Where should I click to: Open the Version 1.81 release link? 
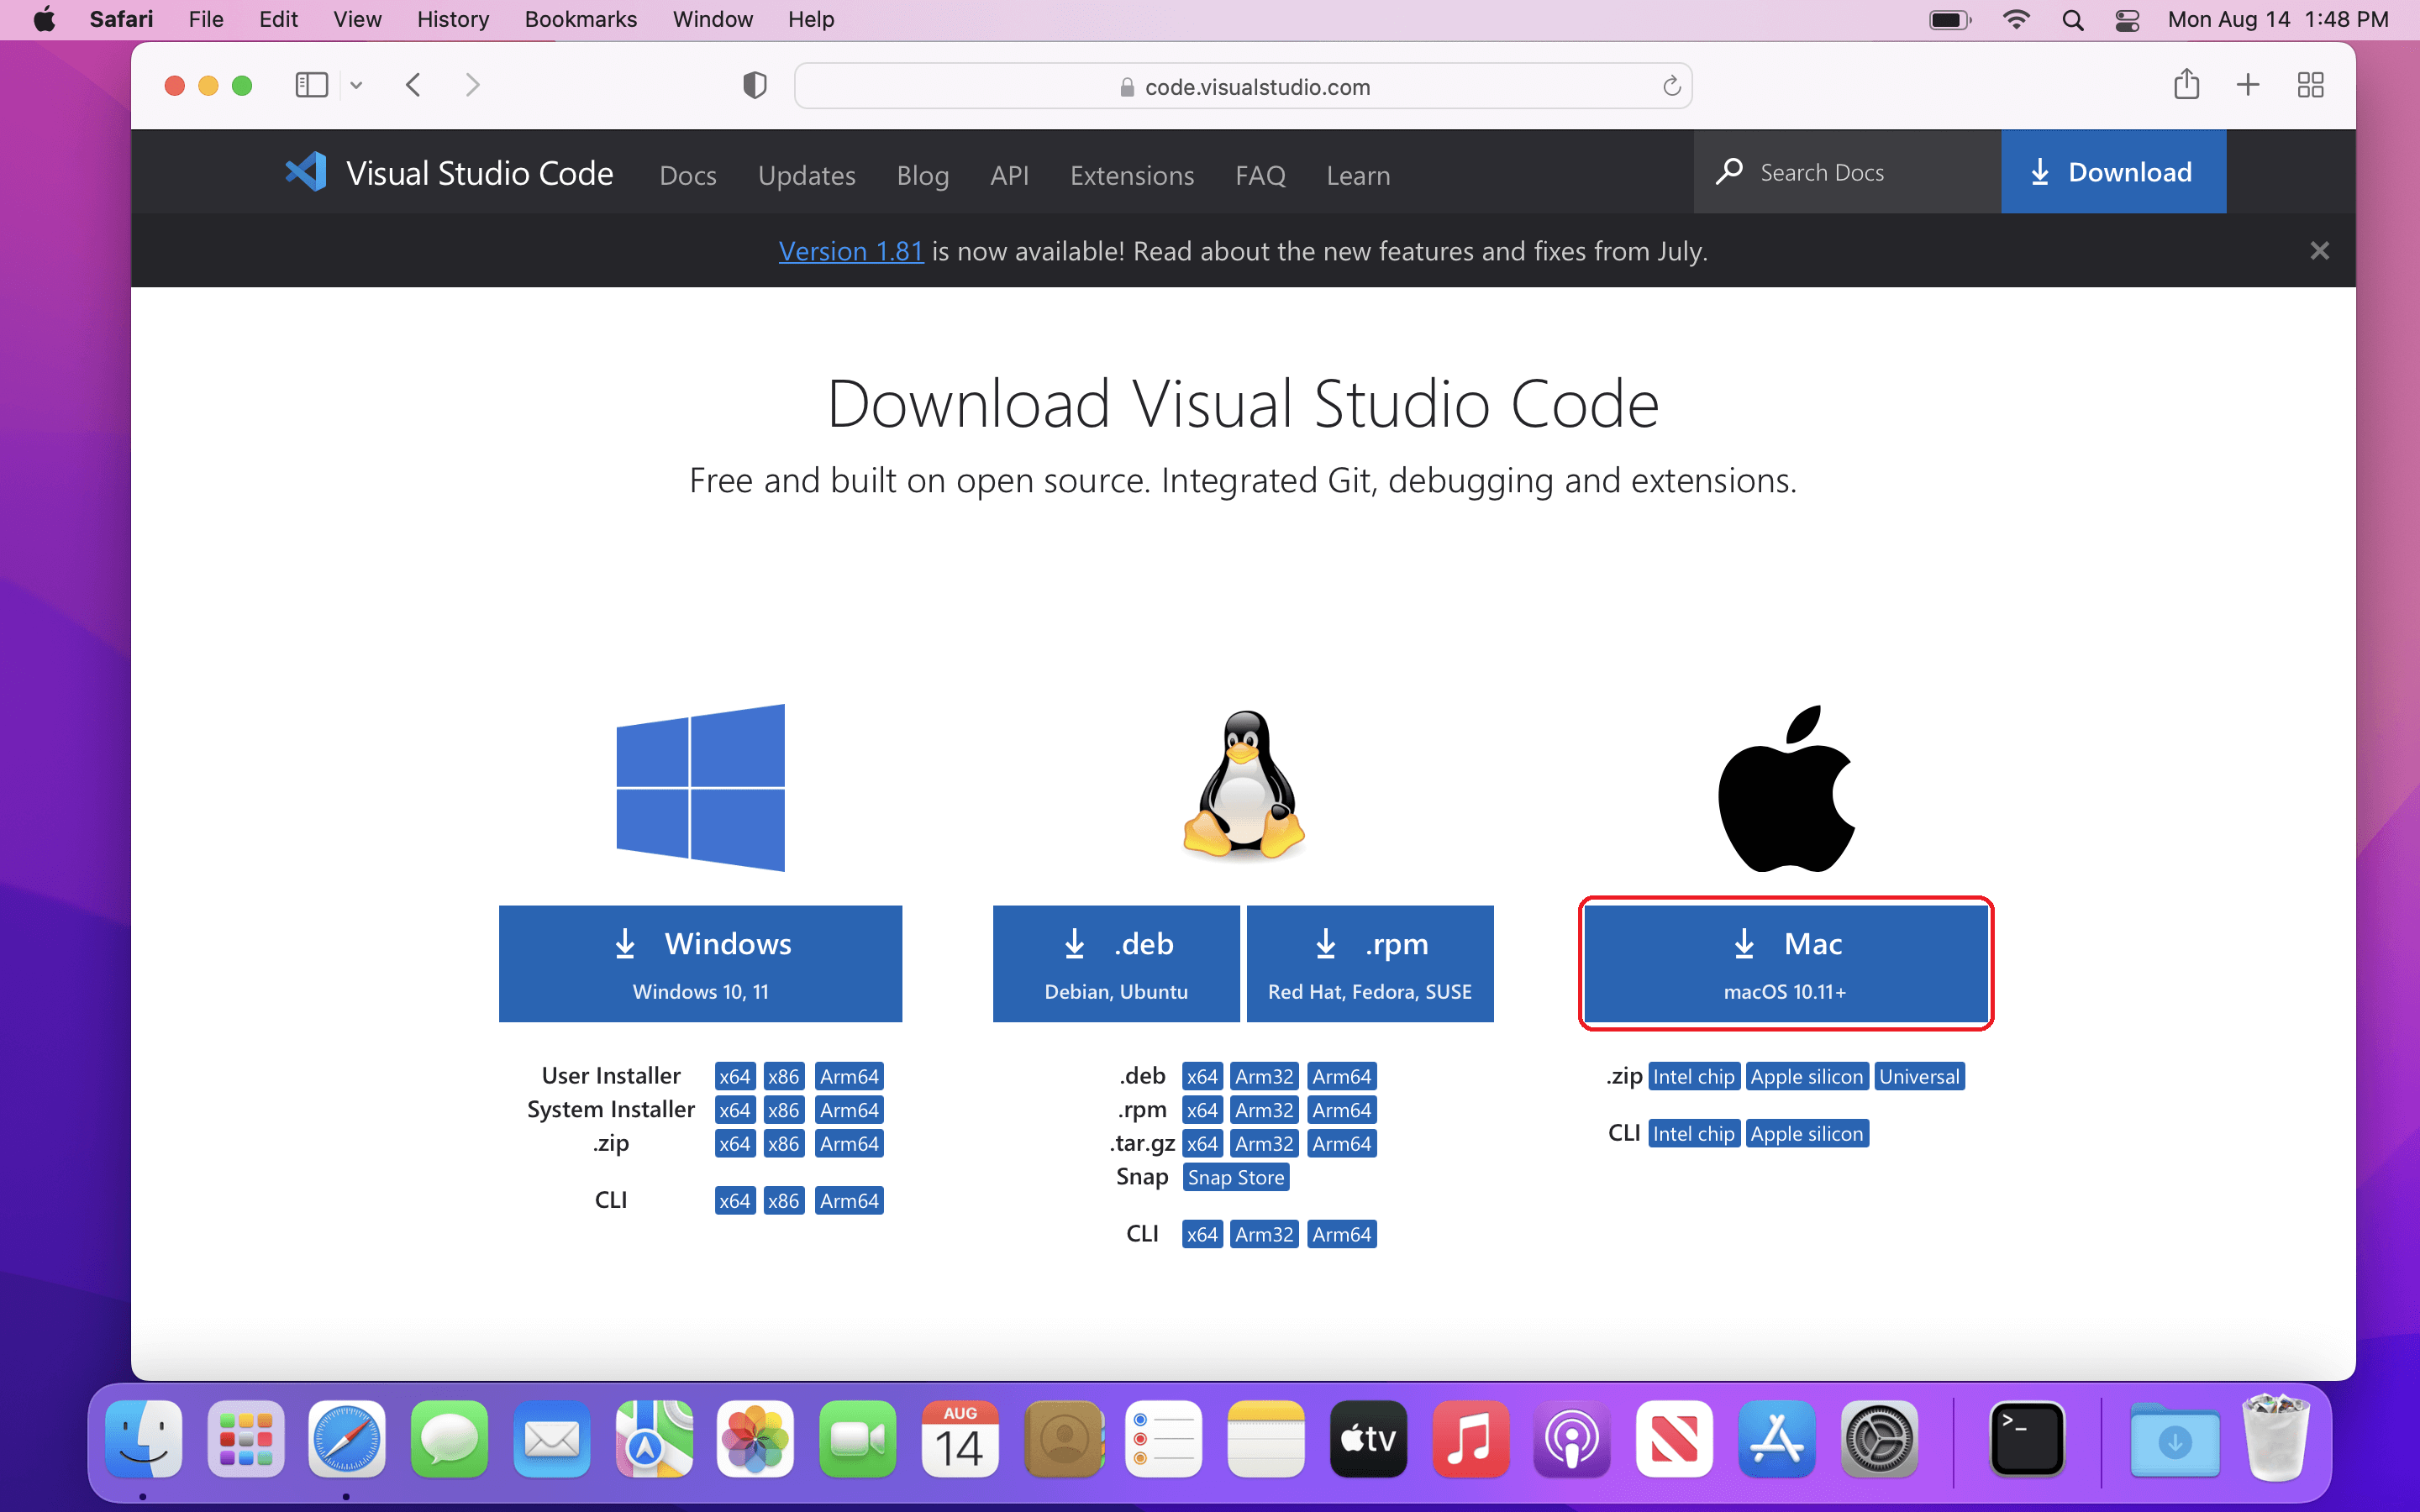pos(850,251)
